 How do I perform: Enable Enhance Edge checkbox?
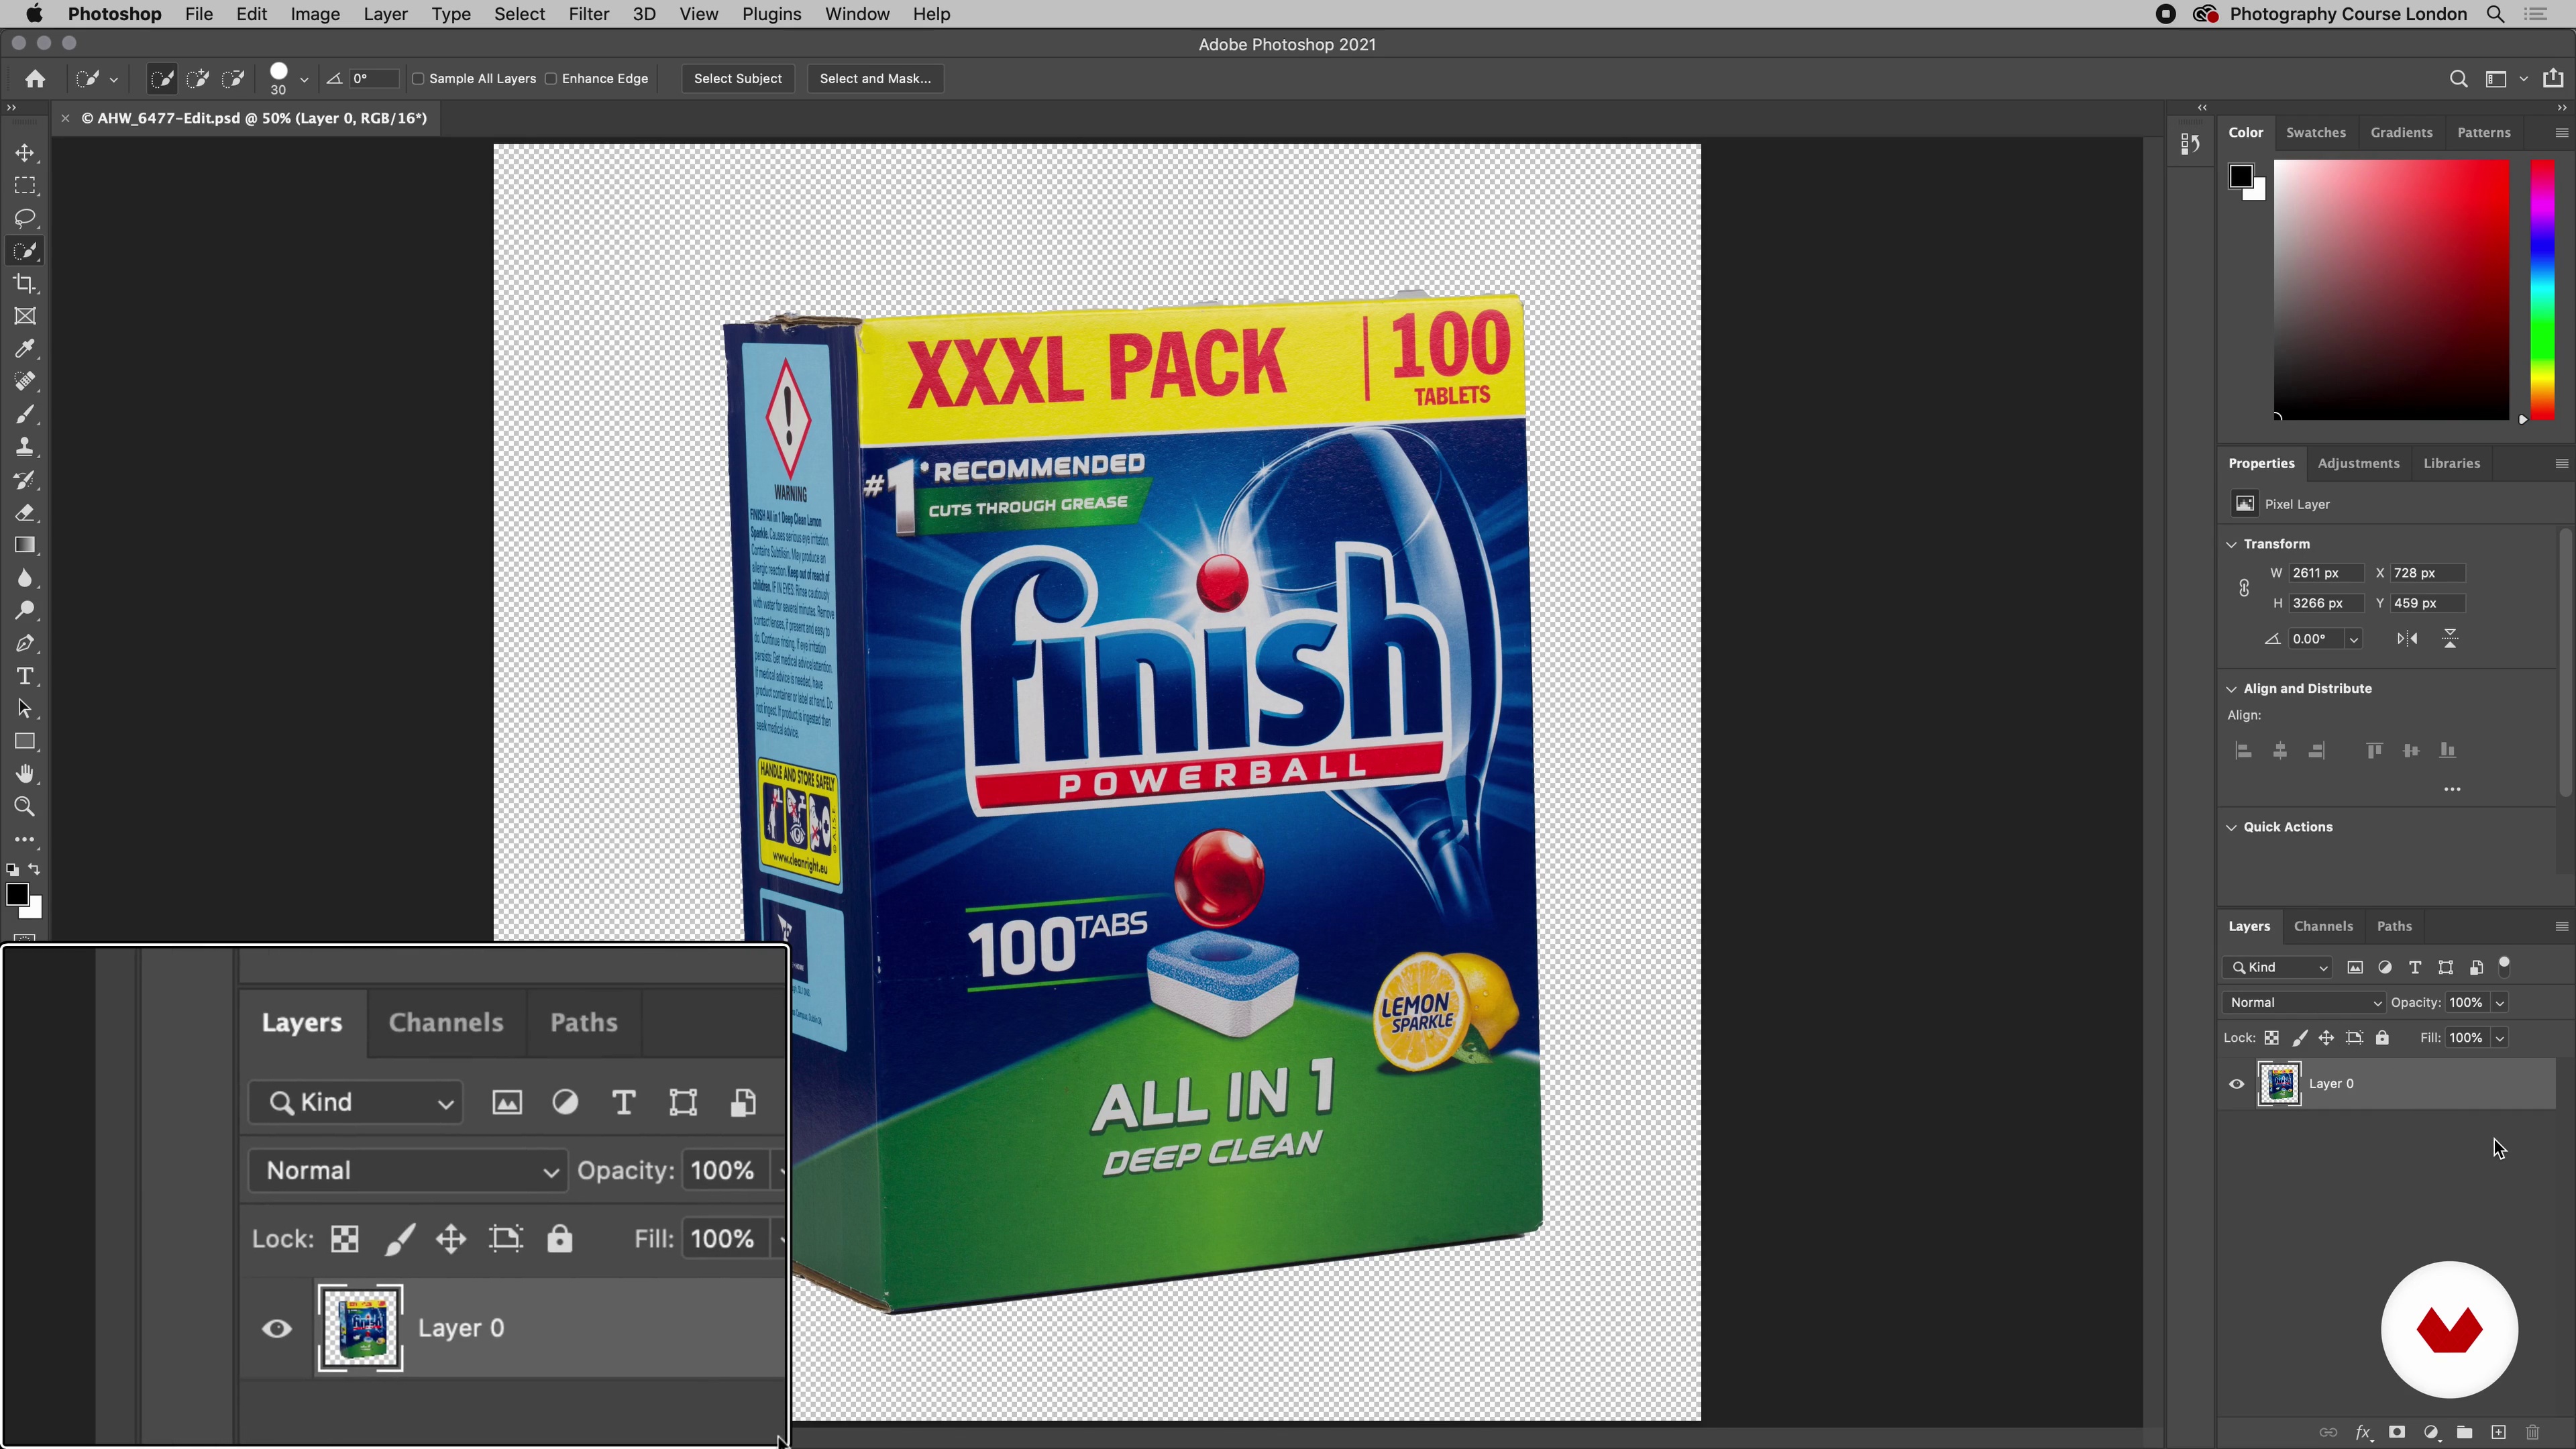[551, 79]
